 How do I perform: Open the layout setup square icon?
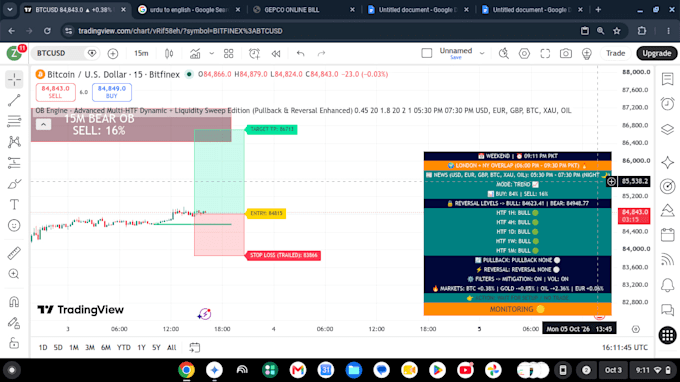click(x=427, y=53)
